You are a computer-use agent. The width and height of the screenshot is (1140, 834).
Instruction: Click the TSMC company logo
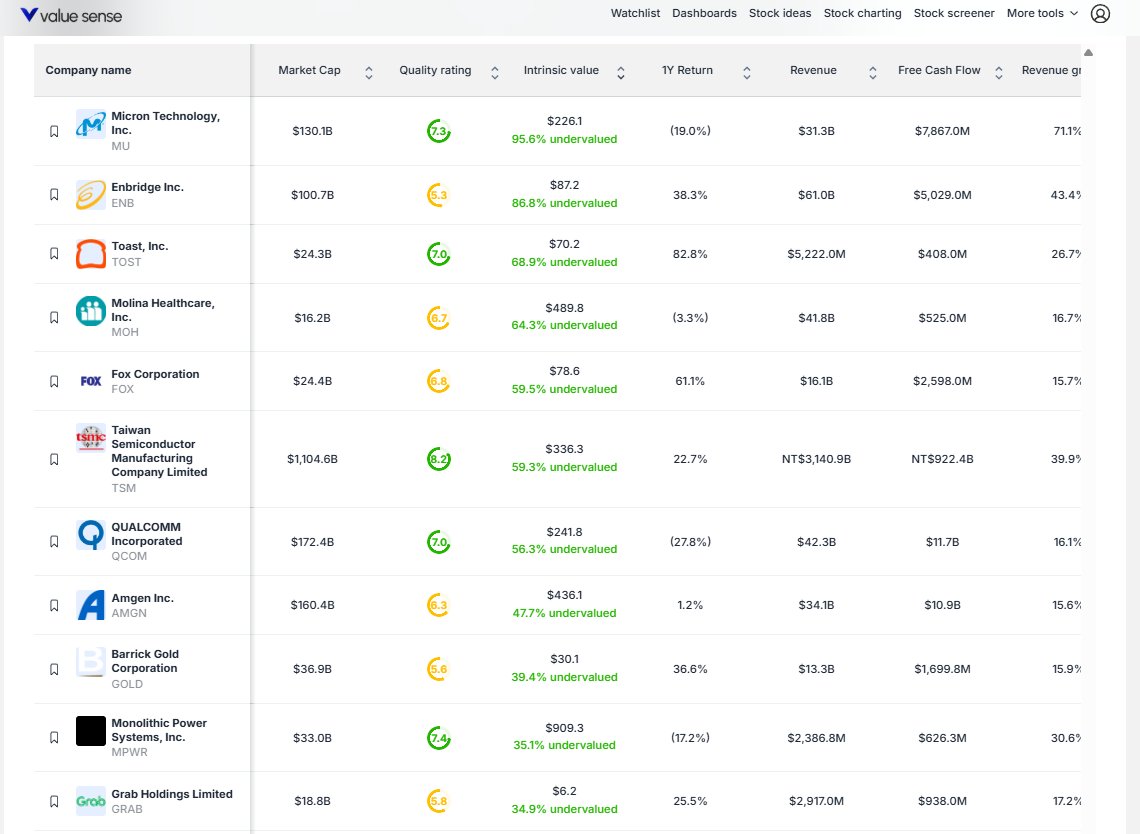tap(91, 438)
